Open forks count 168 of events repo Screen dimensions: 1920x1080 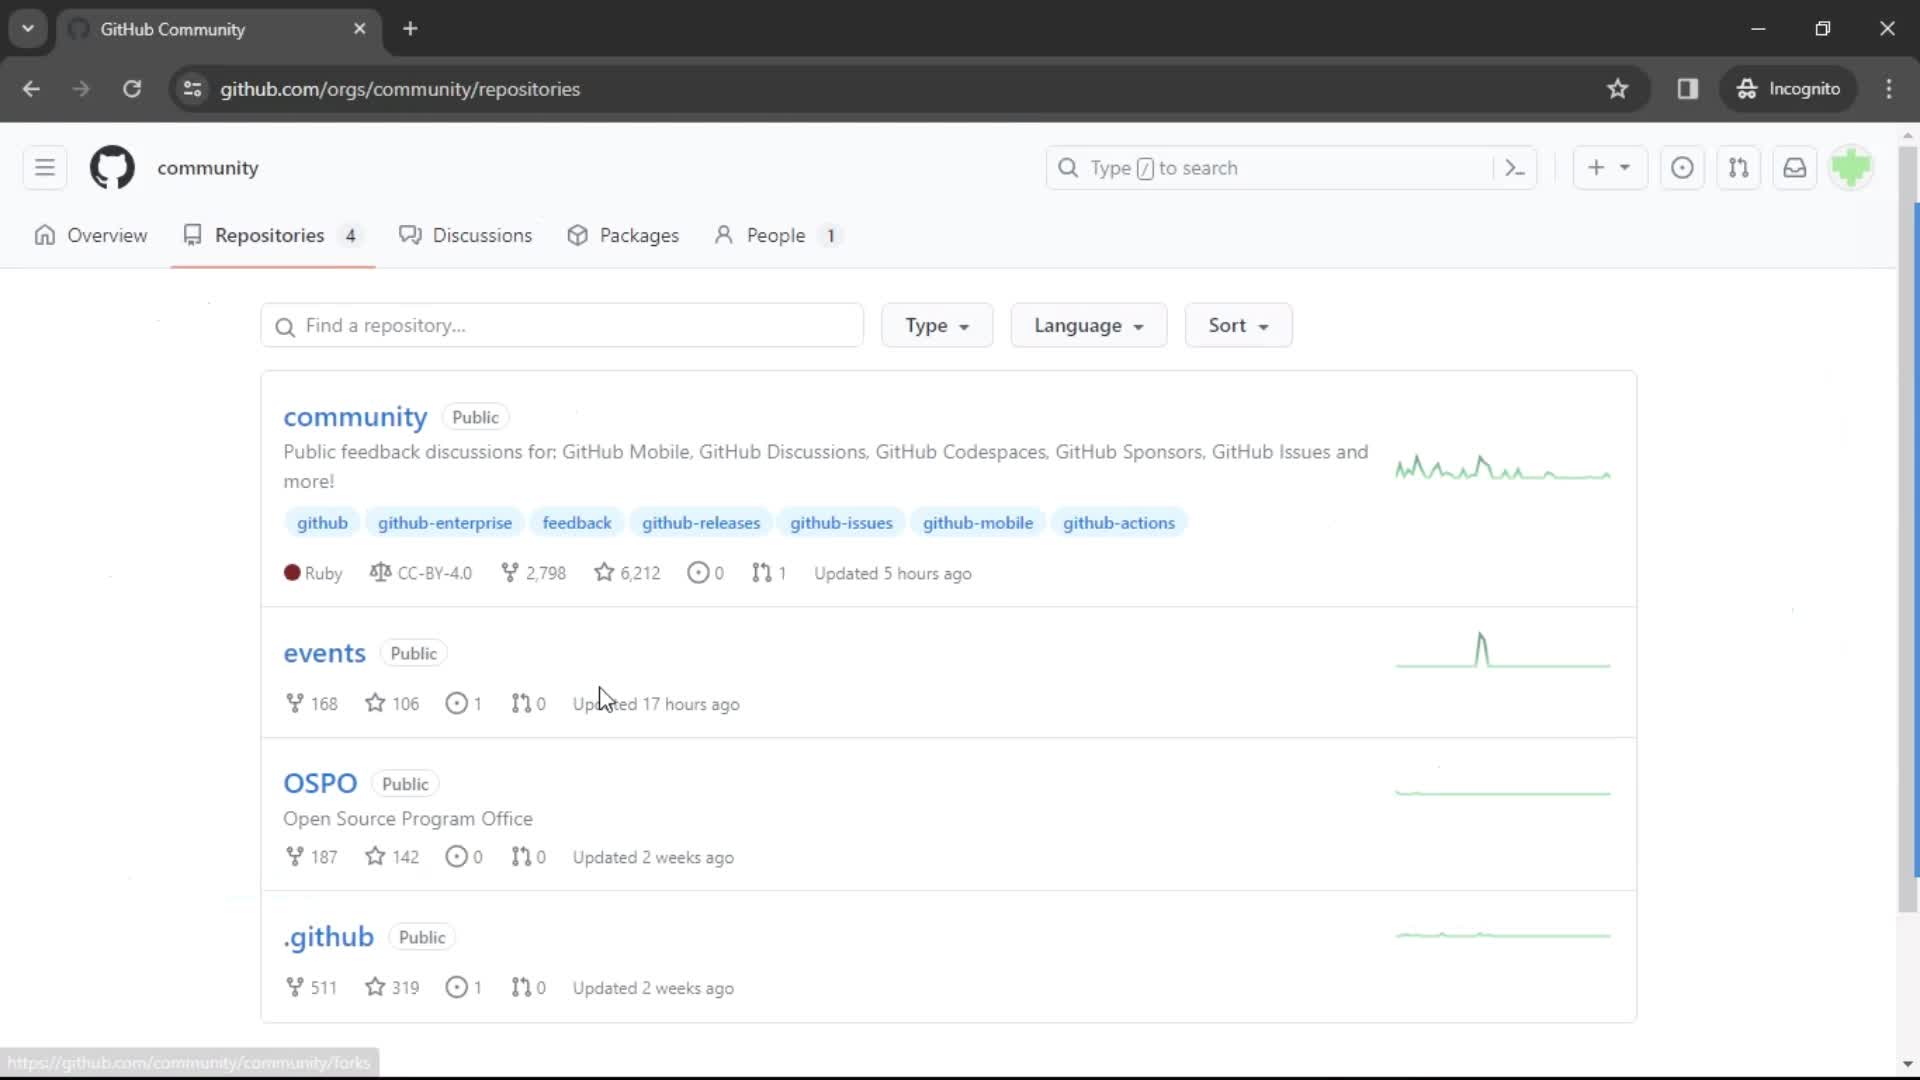(311, 704)
